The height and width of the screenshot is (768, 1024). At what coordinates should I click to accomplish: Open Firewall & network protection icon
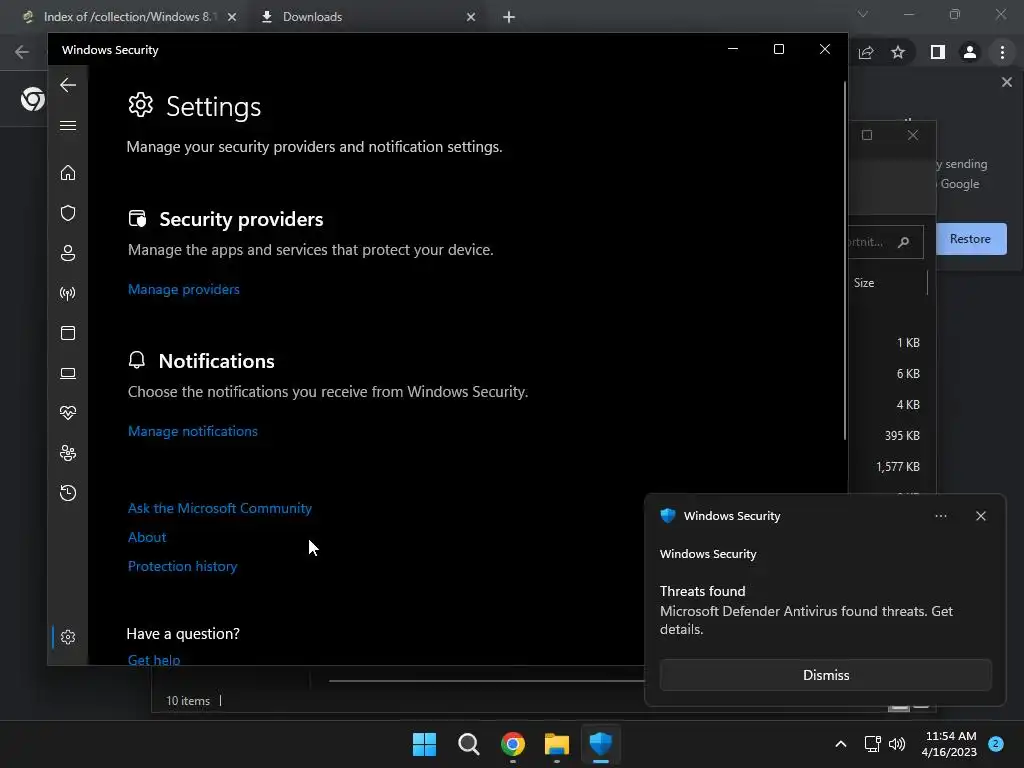[68, 293]
